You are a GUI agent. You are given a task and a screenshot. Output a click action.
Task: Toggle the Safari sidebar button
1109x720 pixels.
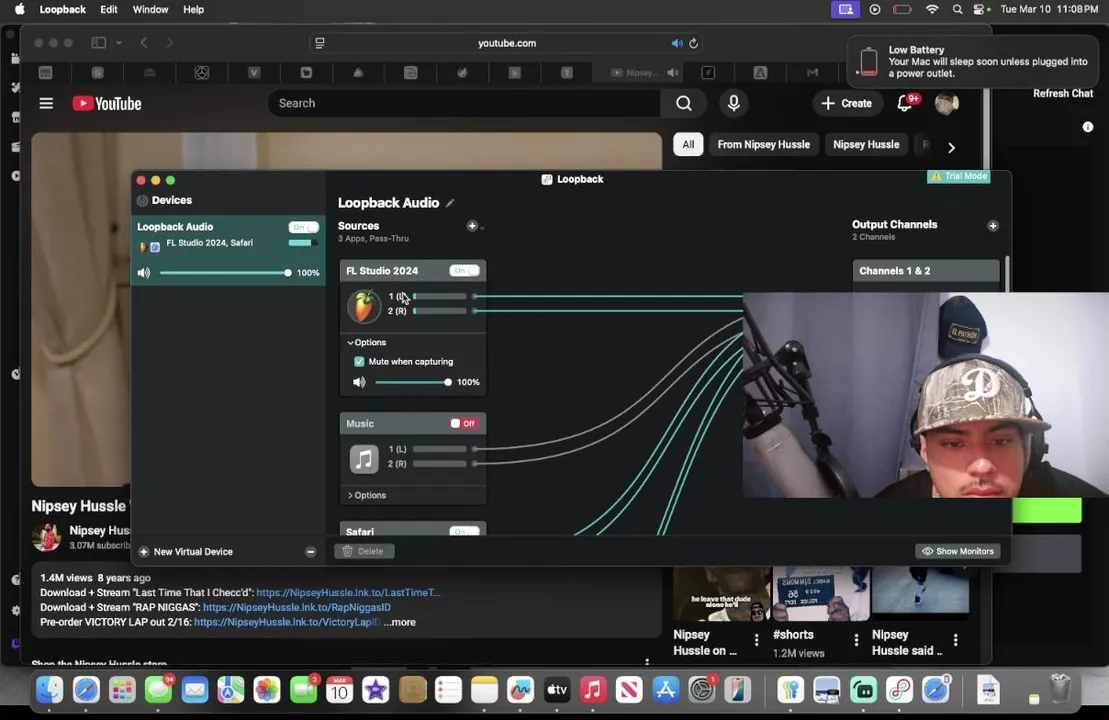[x=98, y=42]
